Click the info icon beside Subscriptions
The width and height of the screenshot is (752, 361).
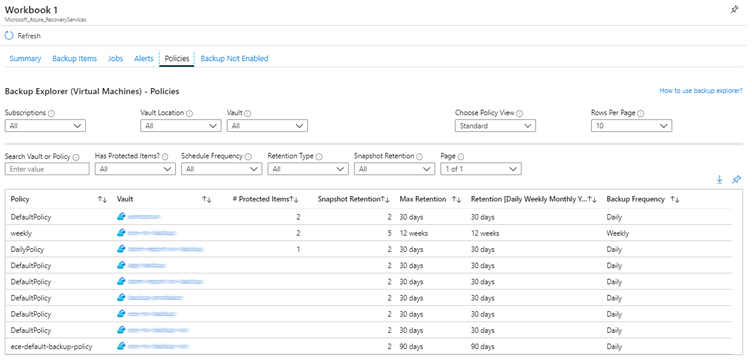51,114
